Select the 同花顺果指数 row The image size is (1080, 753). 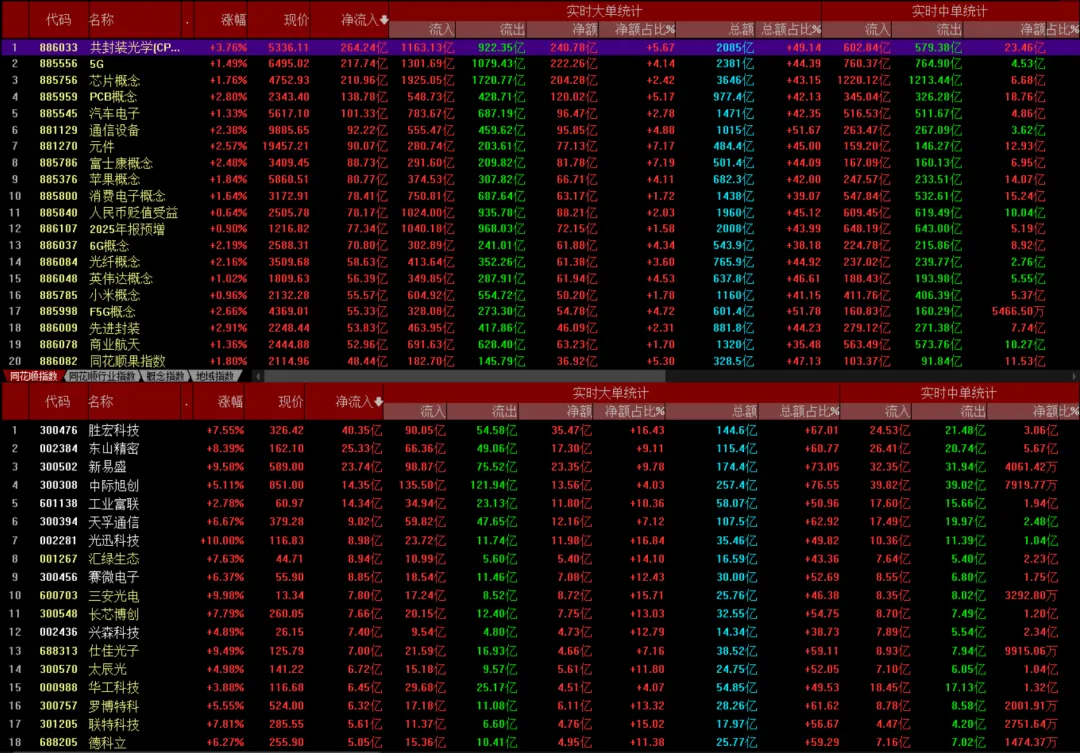[x=540, y=361]
